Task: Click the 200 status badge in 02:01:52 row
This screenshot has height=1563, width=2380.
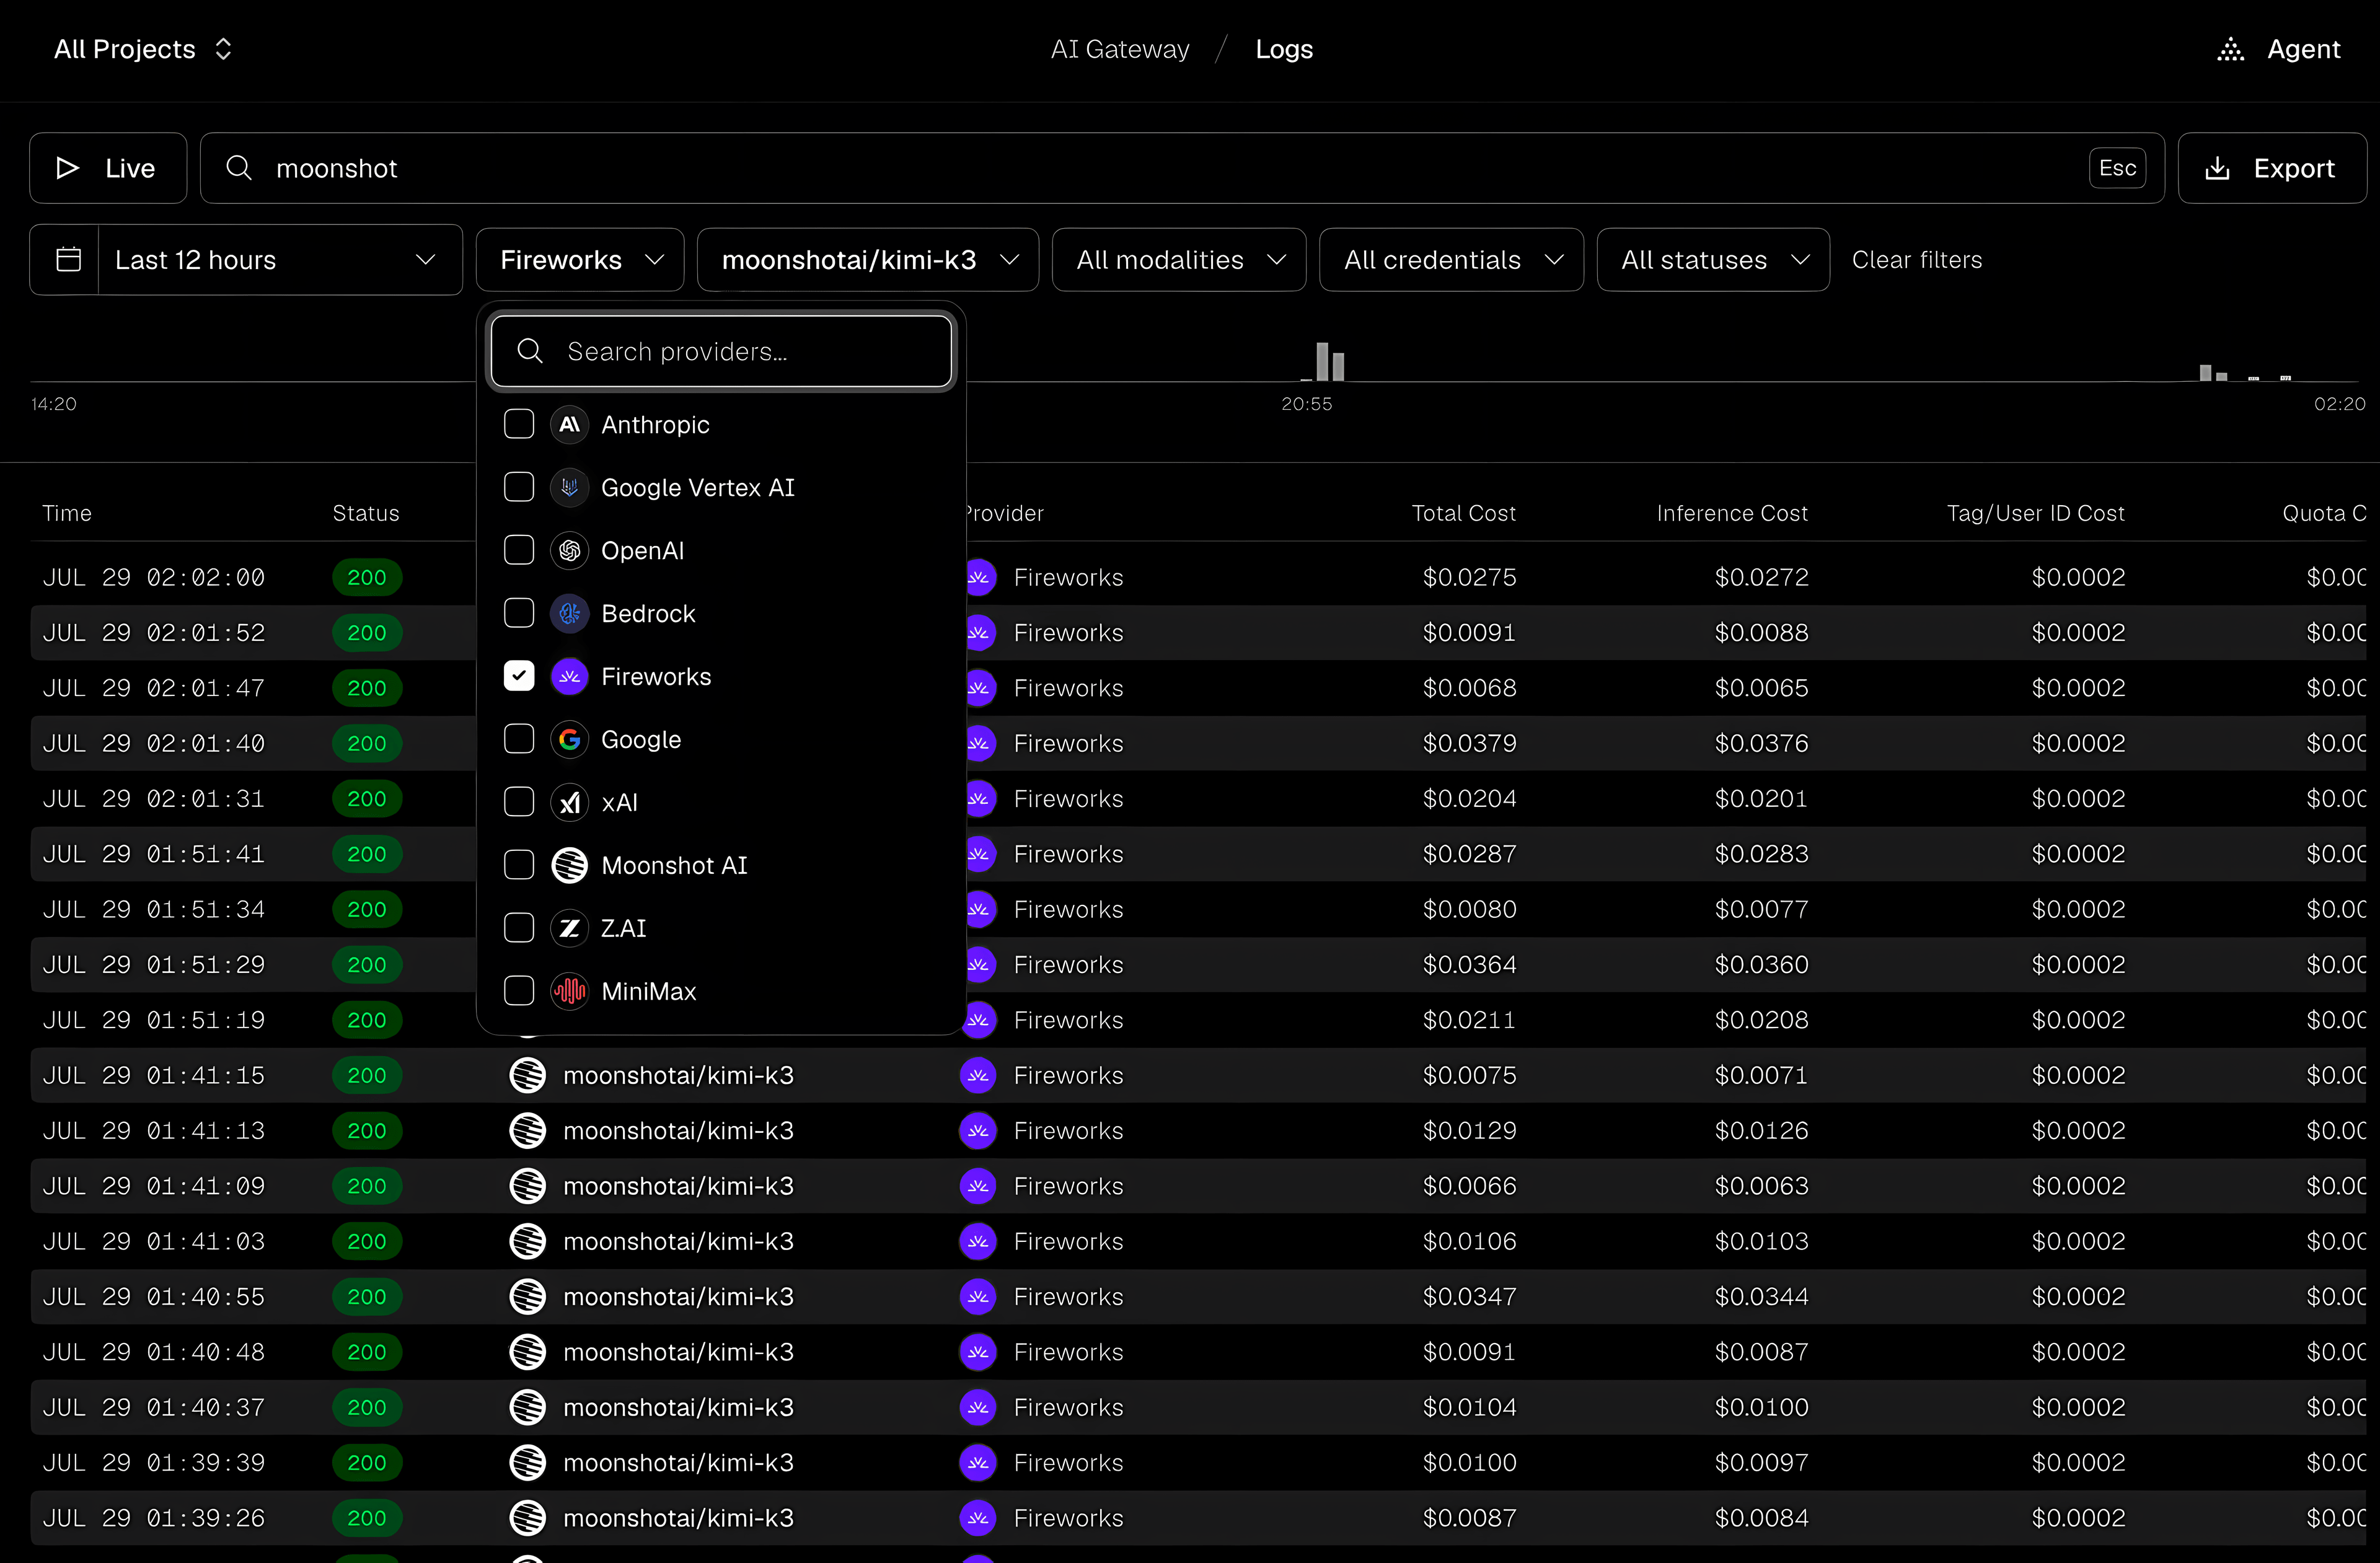Action: pyautogui.click(x=367, y=633)
